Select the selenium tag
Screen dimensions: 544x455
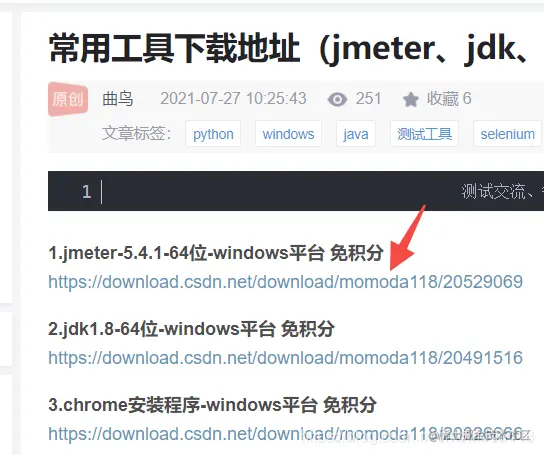[x=507, y=134]
